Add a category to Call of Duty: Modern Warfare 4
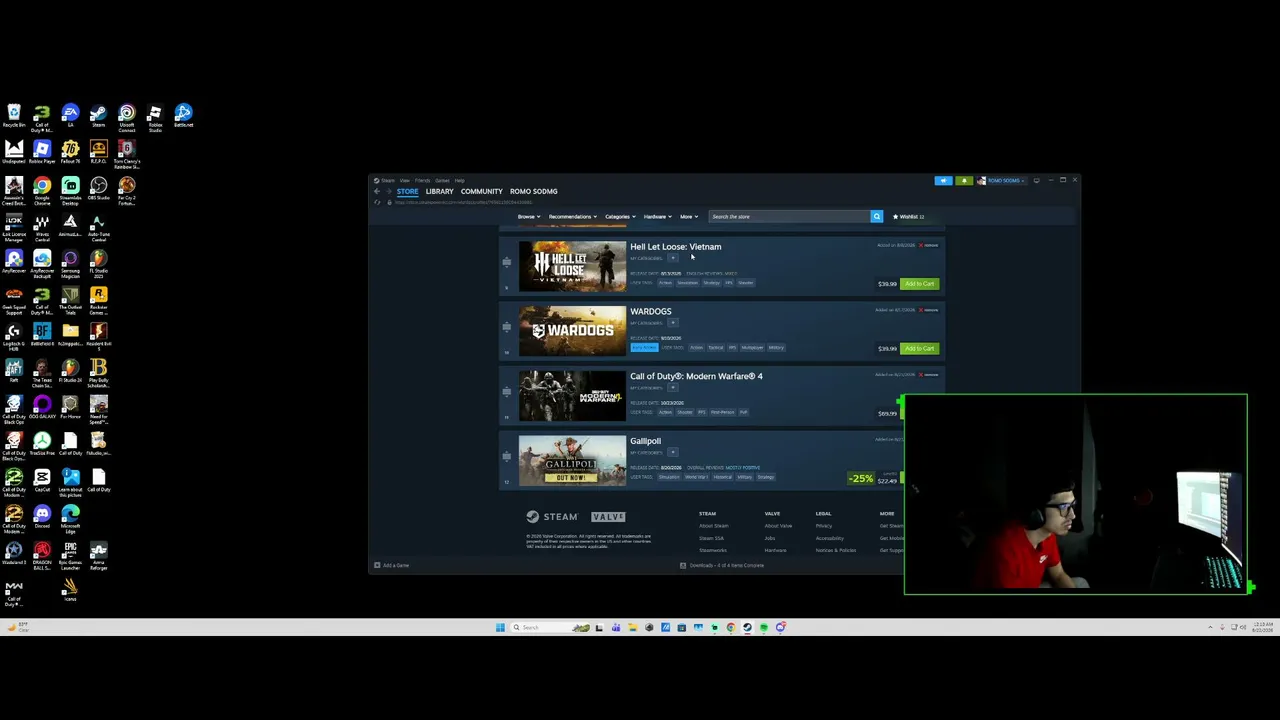The width and height of the screenshot is (1280, 720). pyautogui.click(x=673, y=388)
